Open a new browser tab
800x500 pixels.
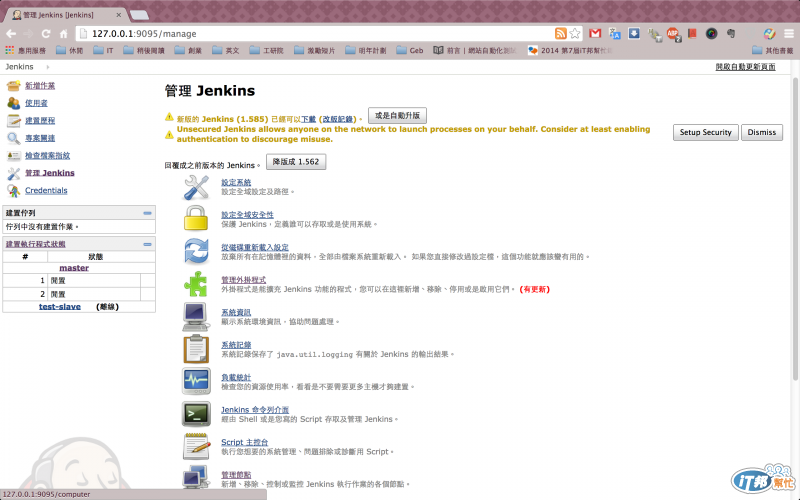click(x=139, y=15)
